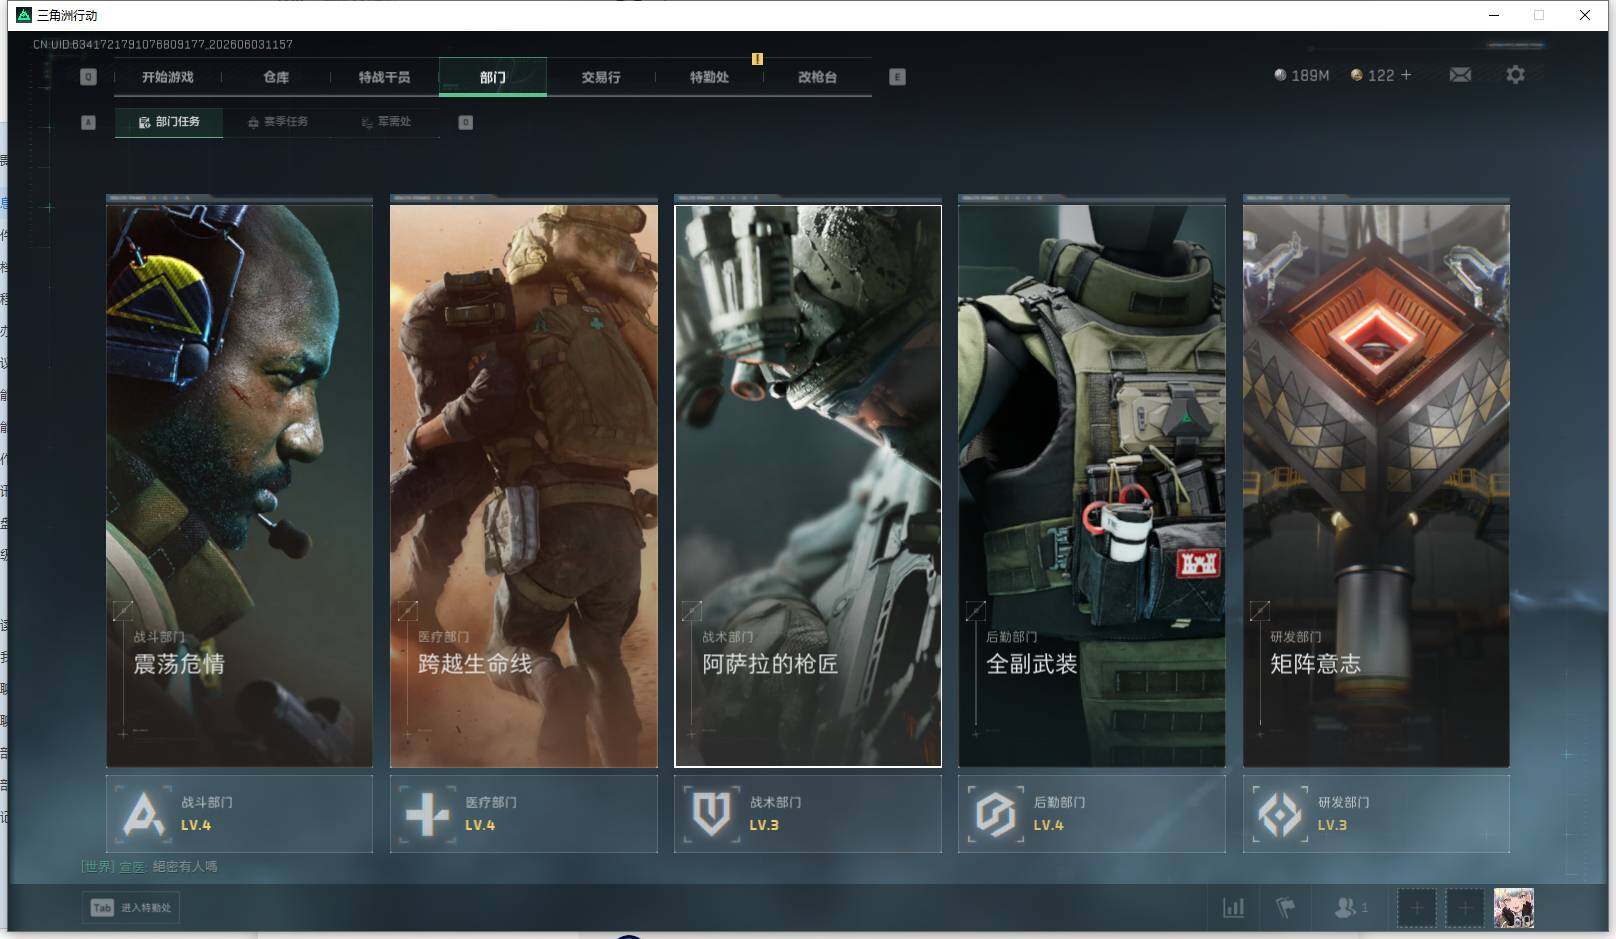The height and width of the screenshot is (939, 1616).
Task: Open the 特勤处 tab
Action: pyautogui.click(x=709, y=77)
